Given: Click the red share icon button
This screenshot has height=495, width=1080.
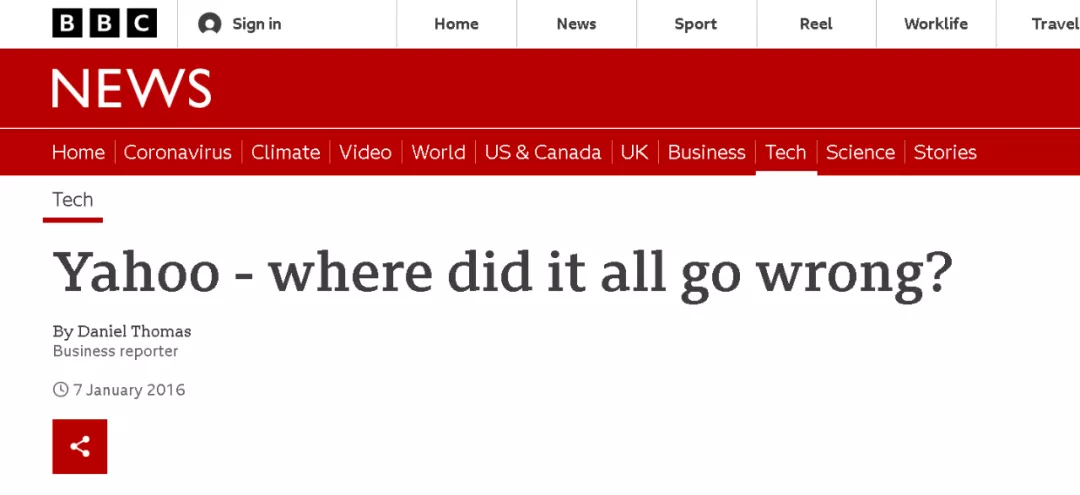Looking at the screenshot, I should [80, 446].
